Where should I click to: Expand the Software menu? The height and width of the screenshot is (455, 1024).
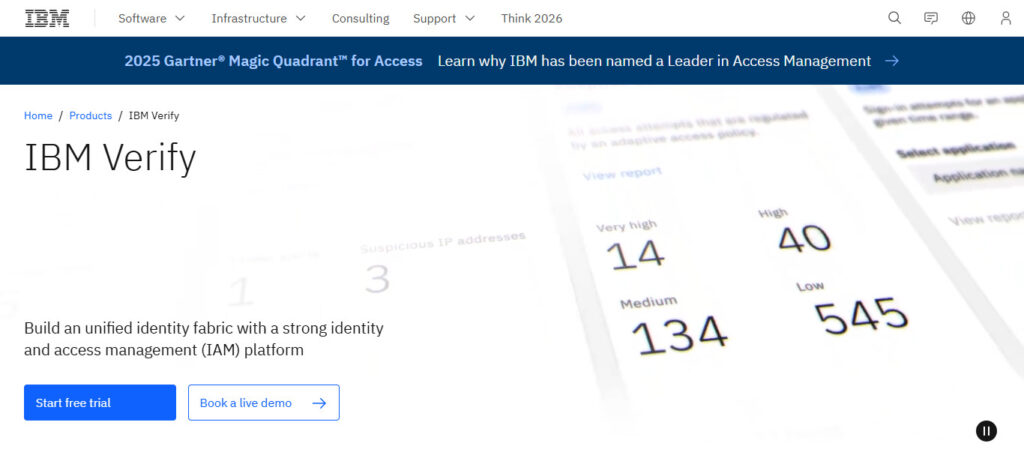[152, 18]
